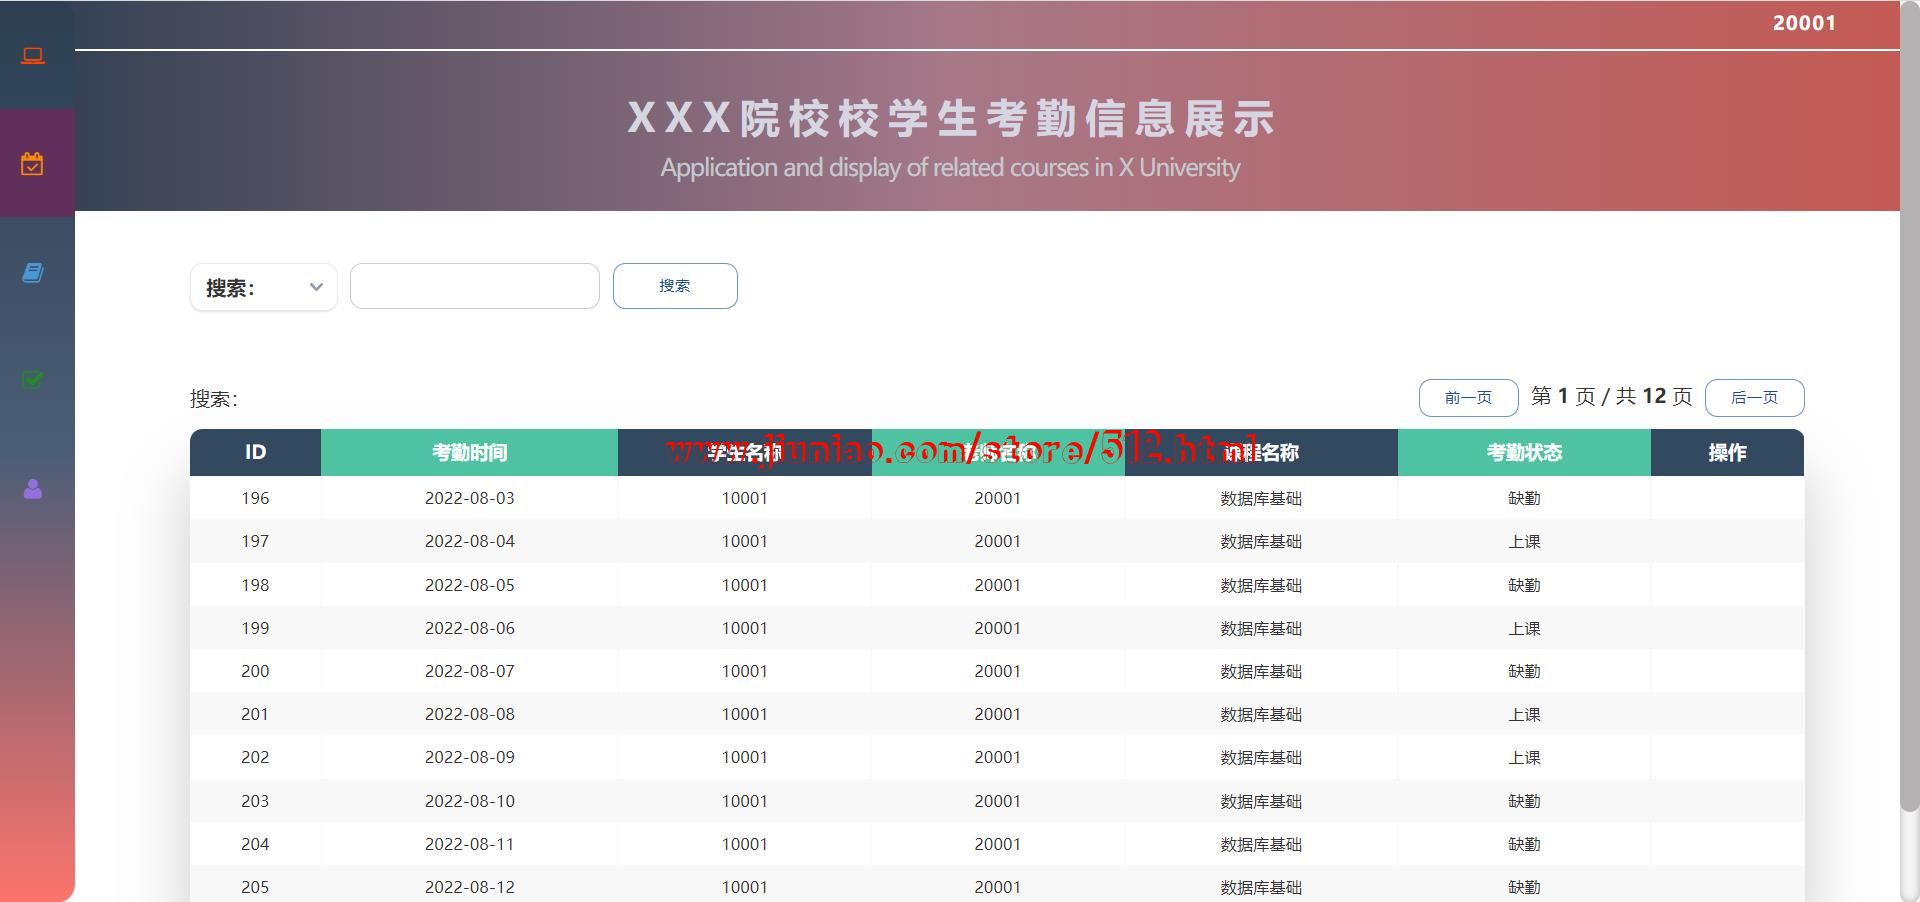1920x902 pixels.
Task: Expand the 搜索 field selector dropdown
Action: click(x=264, y=288)
